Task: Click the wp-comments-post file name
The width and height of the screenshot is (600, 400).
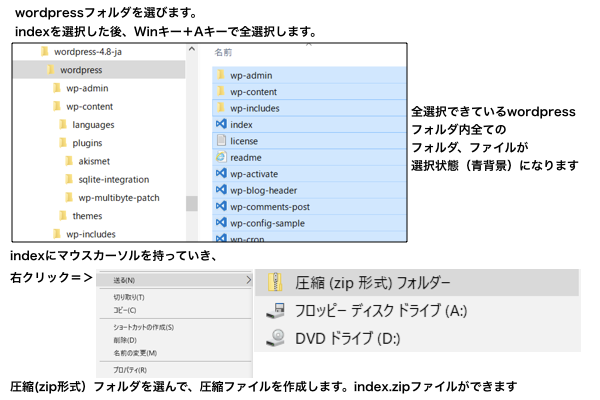Action: (270, 207)
